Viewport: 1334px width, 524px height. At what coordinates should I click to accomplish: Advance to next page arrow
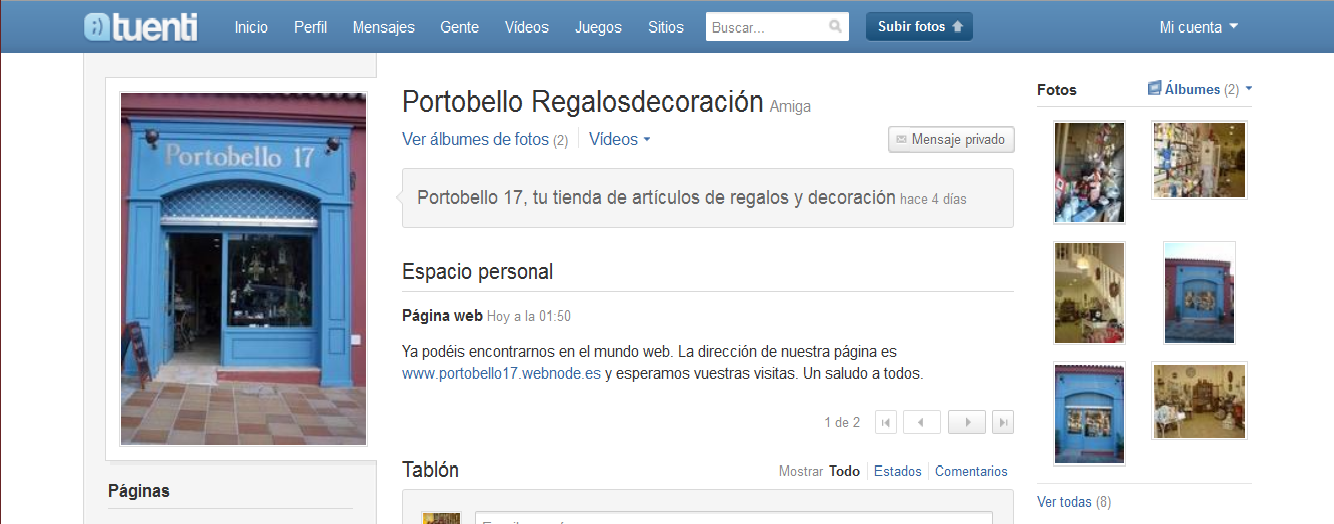click(x=966, y=422)
